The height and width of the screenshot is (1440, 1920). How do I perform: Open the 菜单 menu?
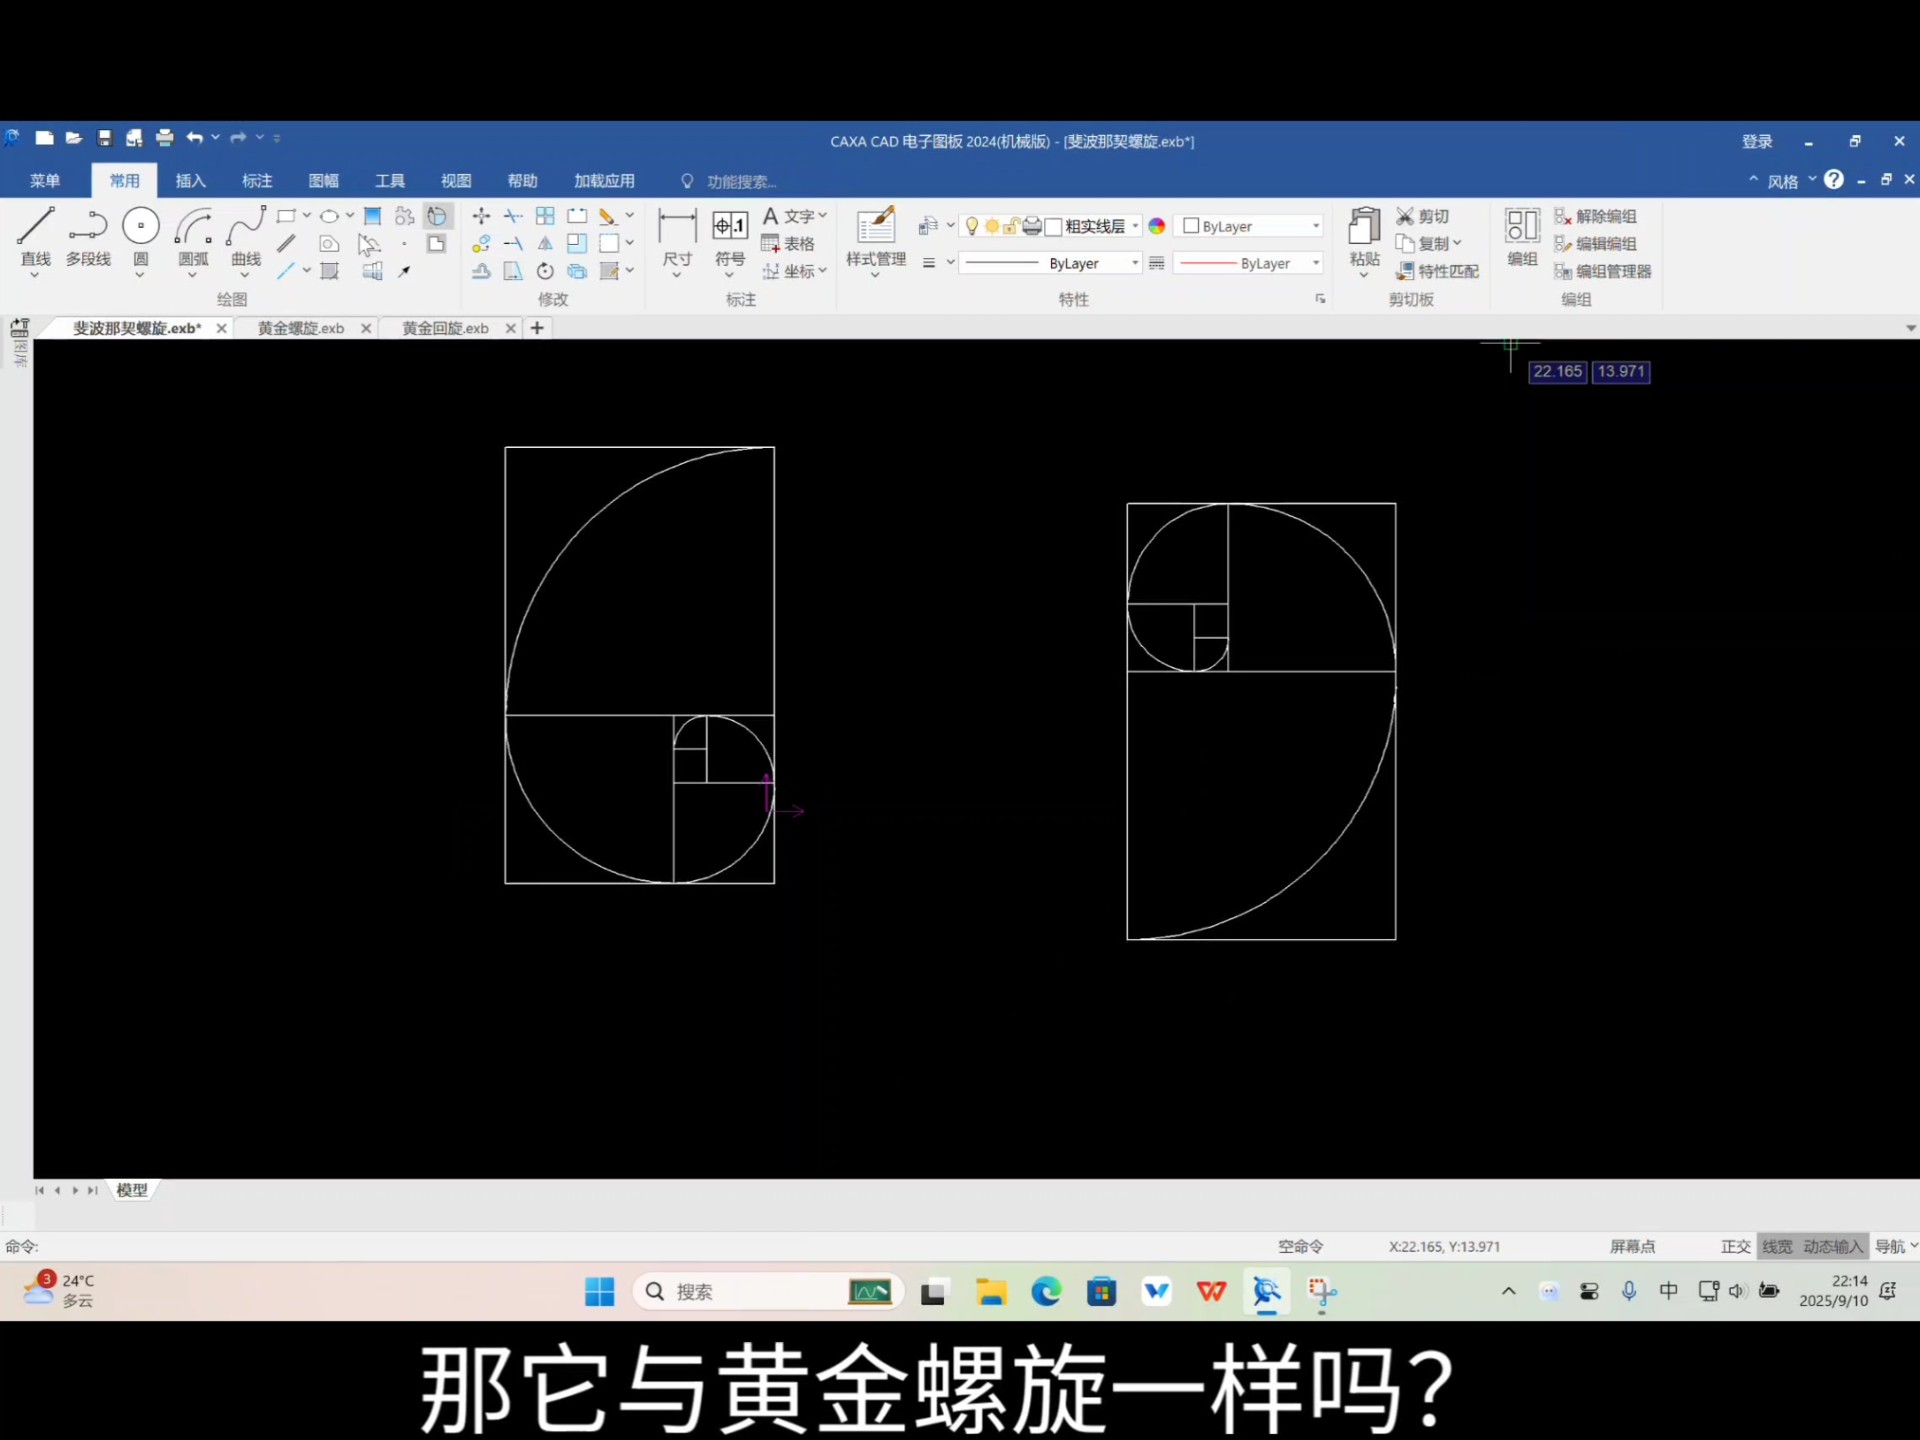(45, 181)
